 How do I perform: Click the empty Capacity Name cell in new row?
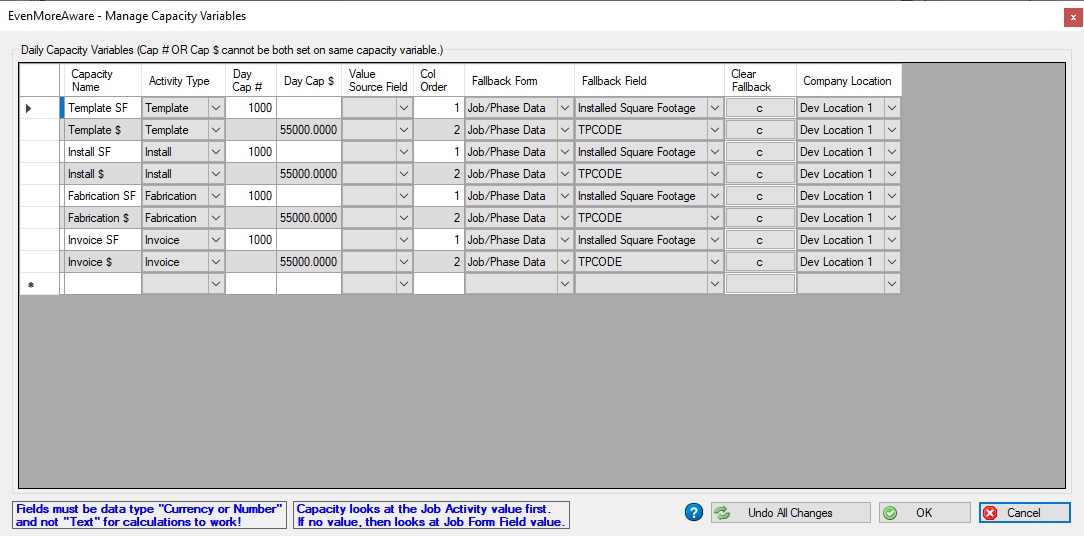pos(102,284)
